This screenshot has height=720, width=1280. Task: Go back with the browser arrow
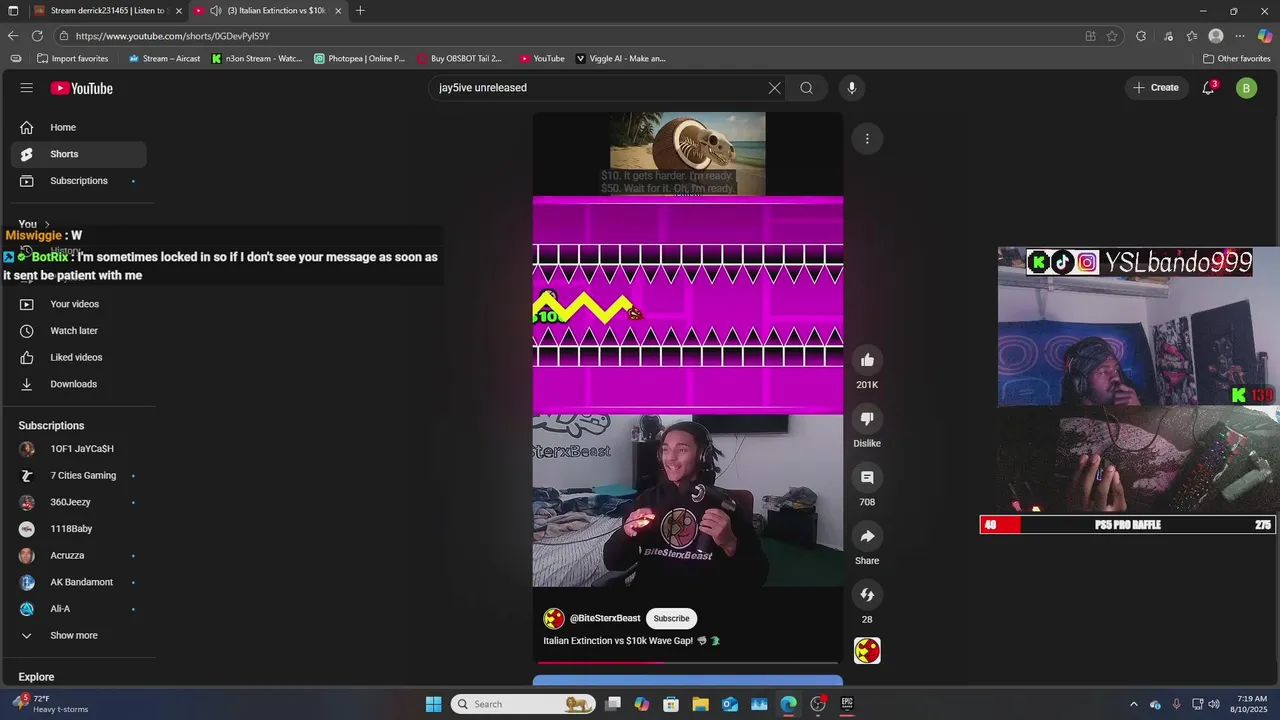click(13, 36)
